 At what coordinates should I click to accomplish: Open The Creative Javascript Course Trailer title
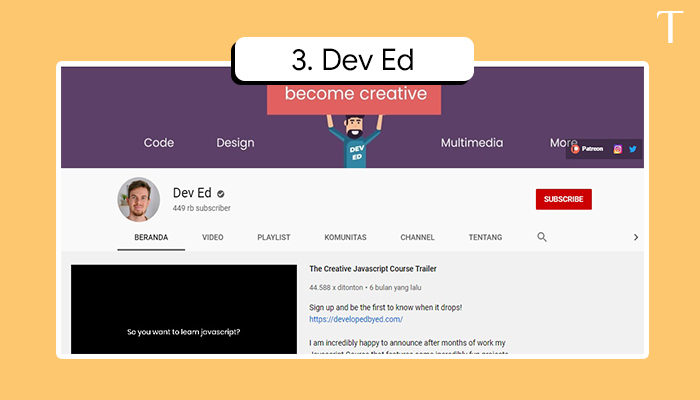coord(373,269)
